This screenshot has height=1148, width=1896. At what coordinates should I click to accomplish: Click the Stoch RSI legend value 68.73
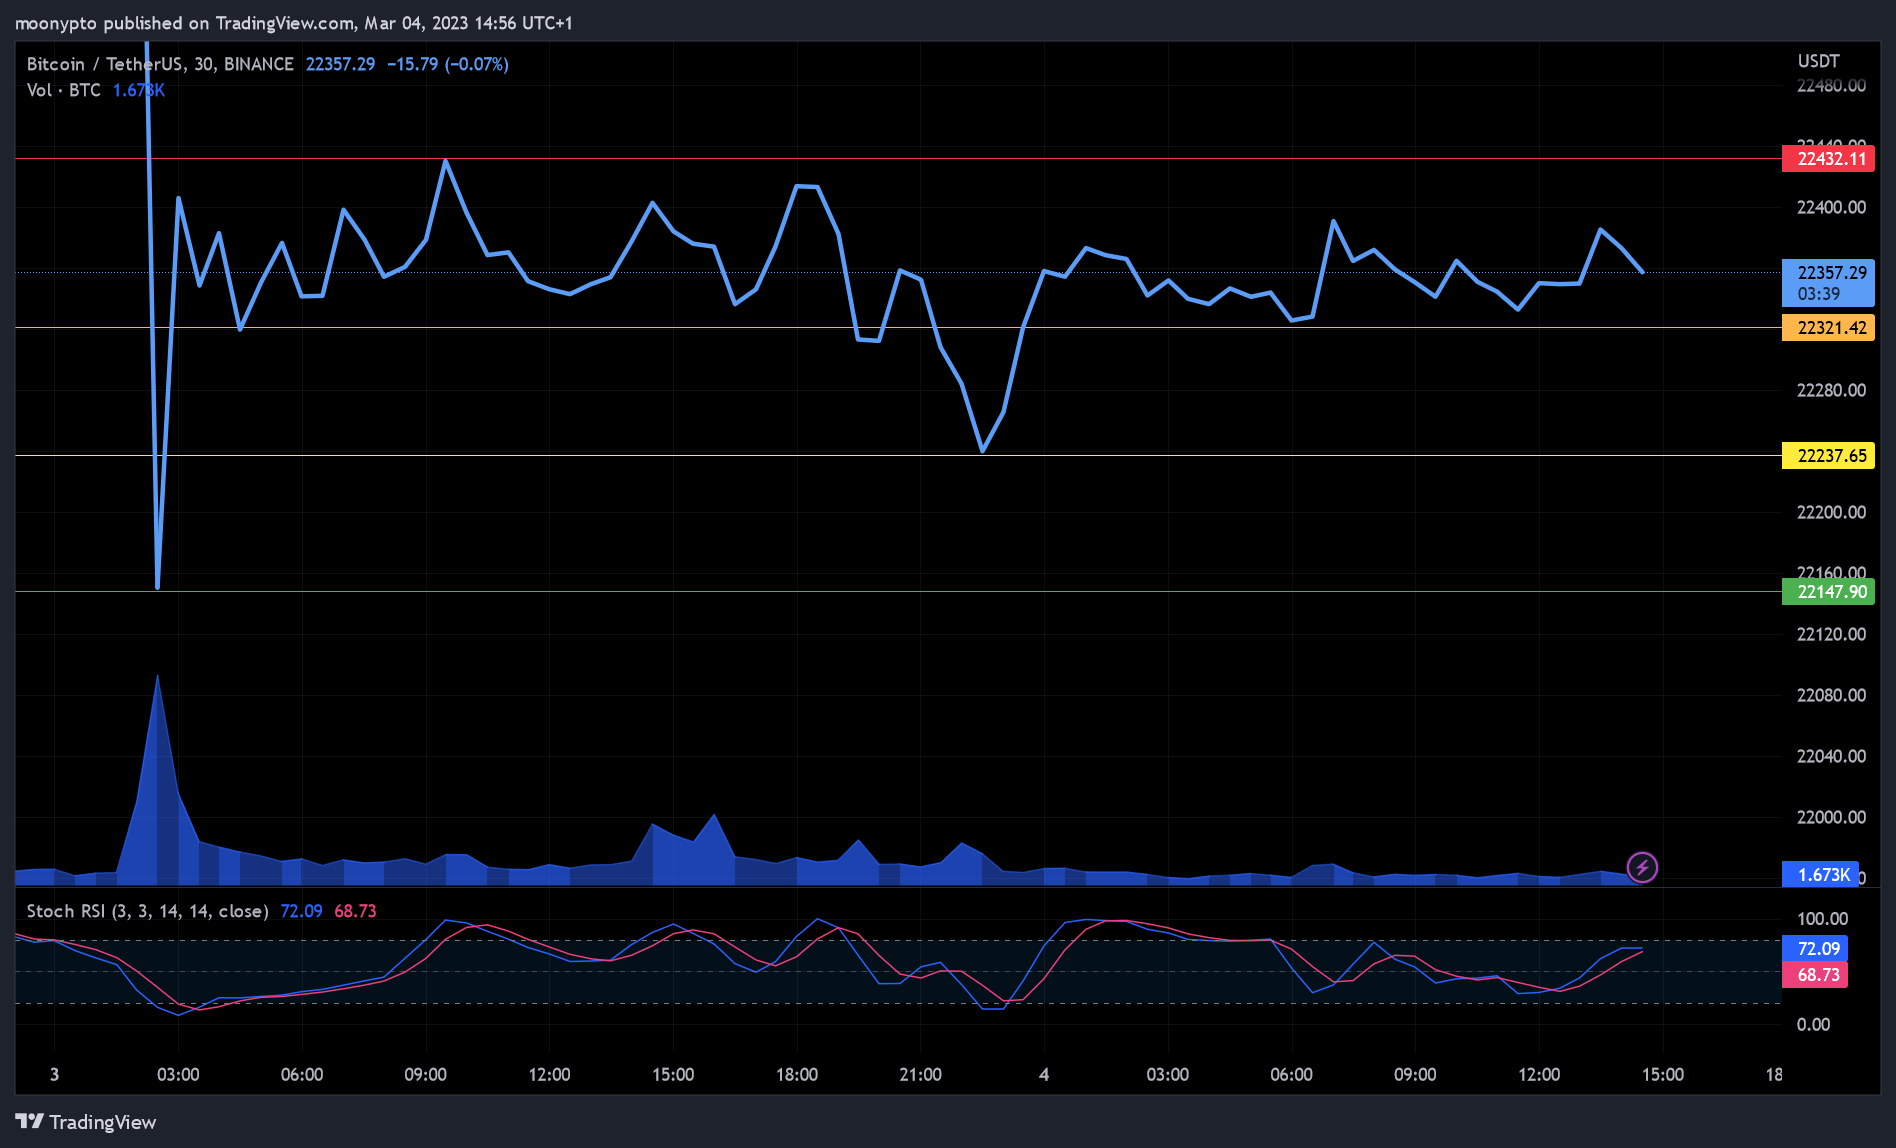coord(355,911)
